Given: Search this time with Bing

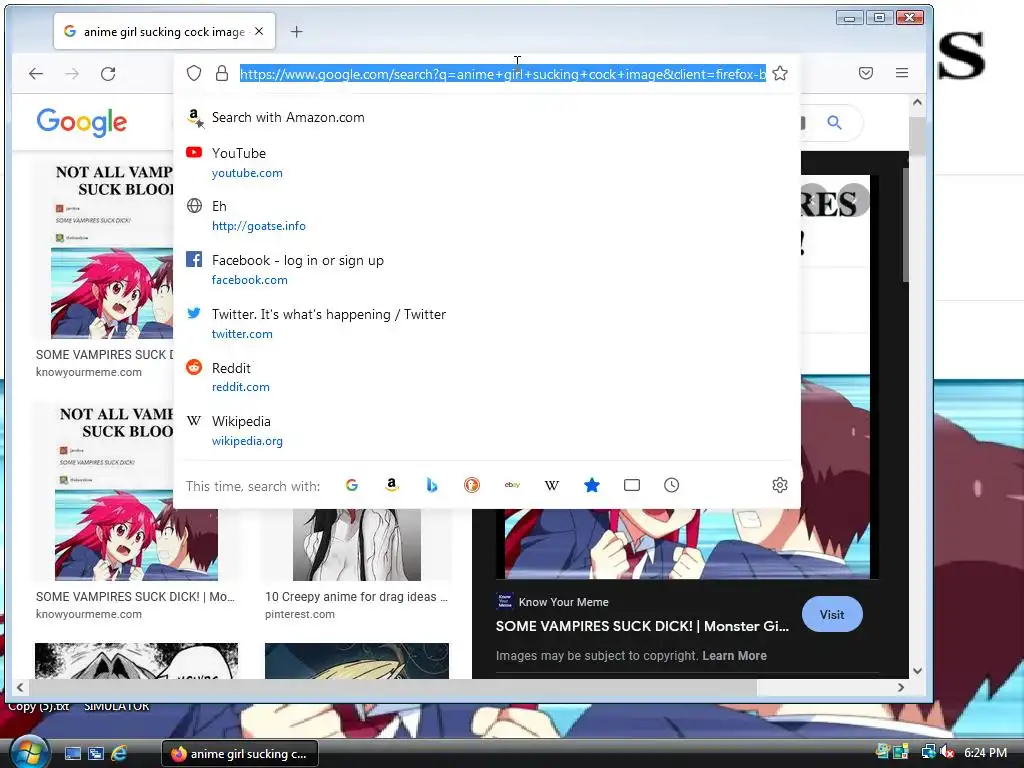Looking at the screenshot, I should (432, 485).
